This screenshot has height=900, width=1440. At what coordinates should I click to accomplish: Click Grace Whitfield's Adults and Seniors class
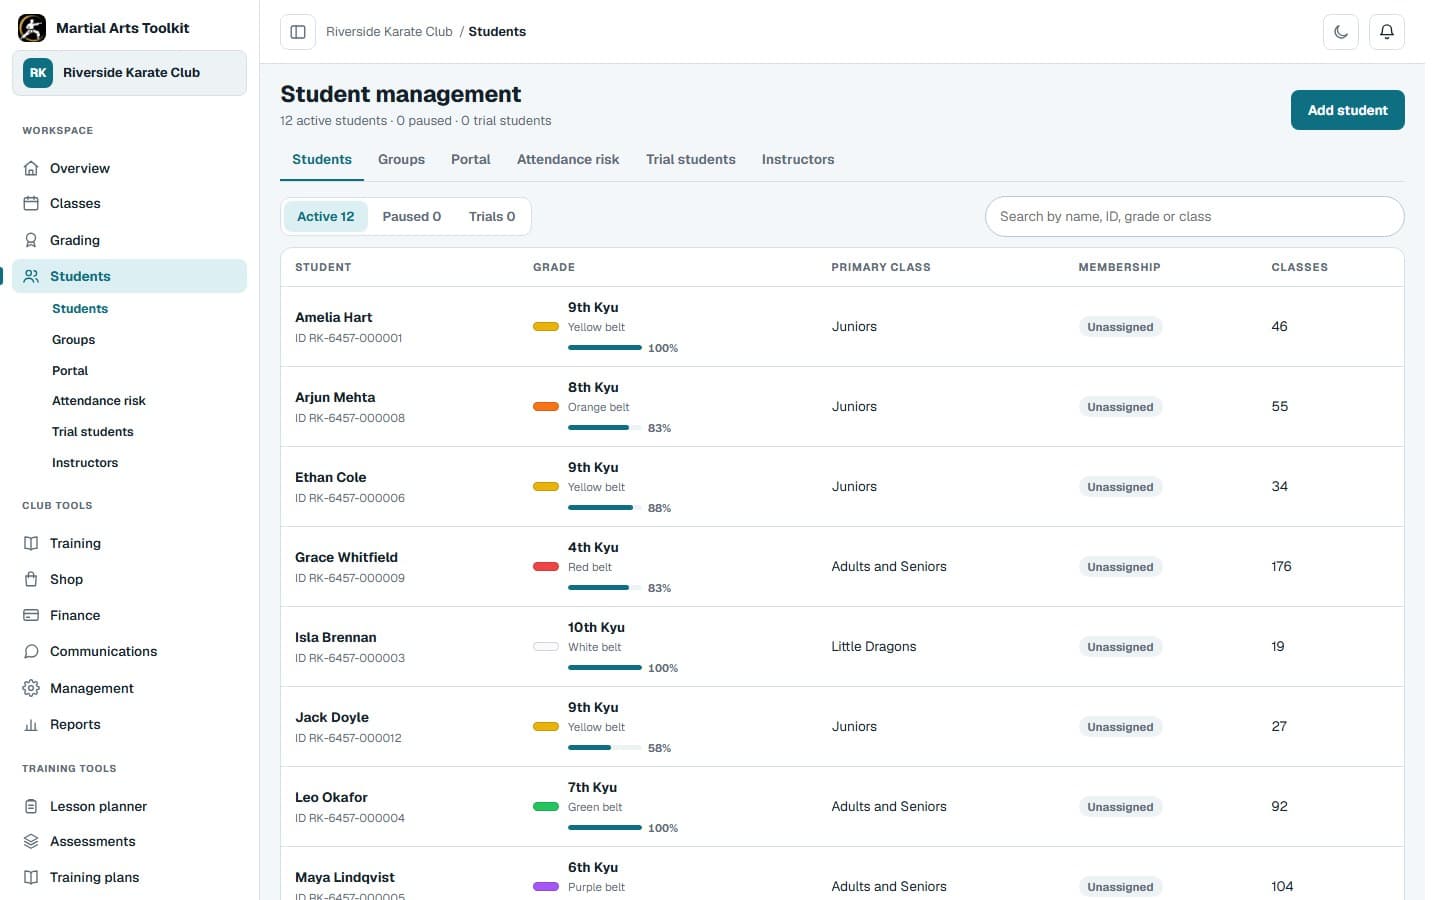(x=889, y=567)
